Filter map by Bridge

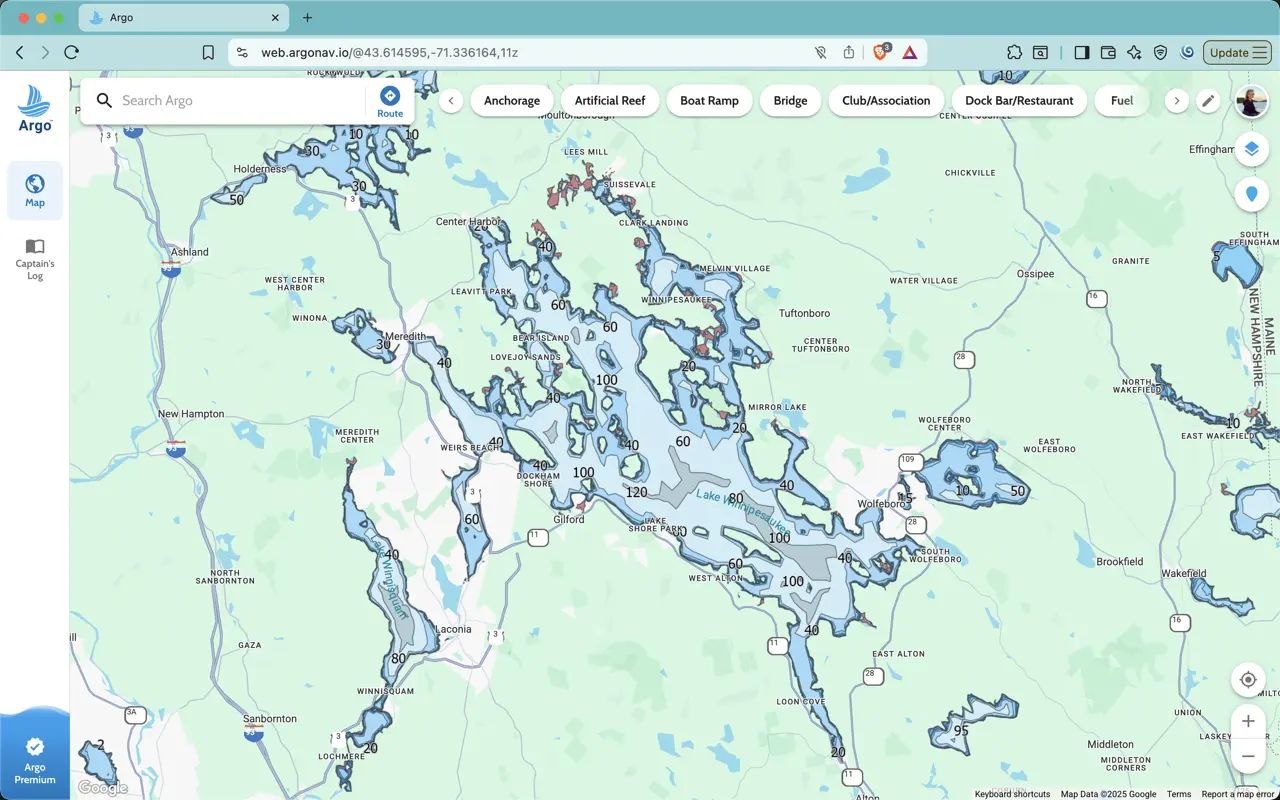[x=790, y=101]
